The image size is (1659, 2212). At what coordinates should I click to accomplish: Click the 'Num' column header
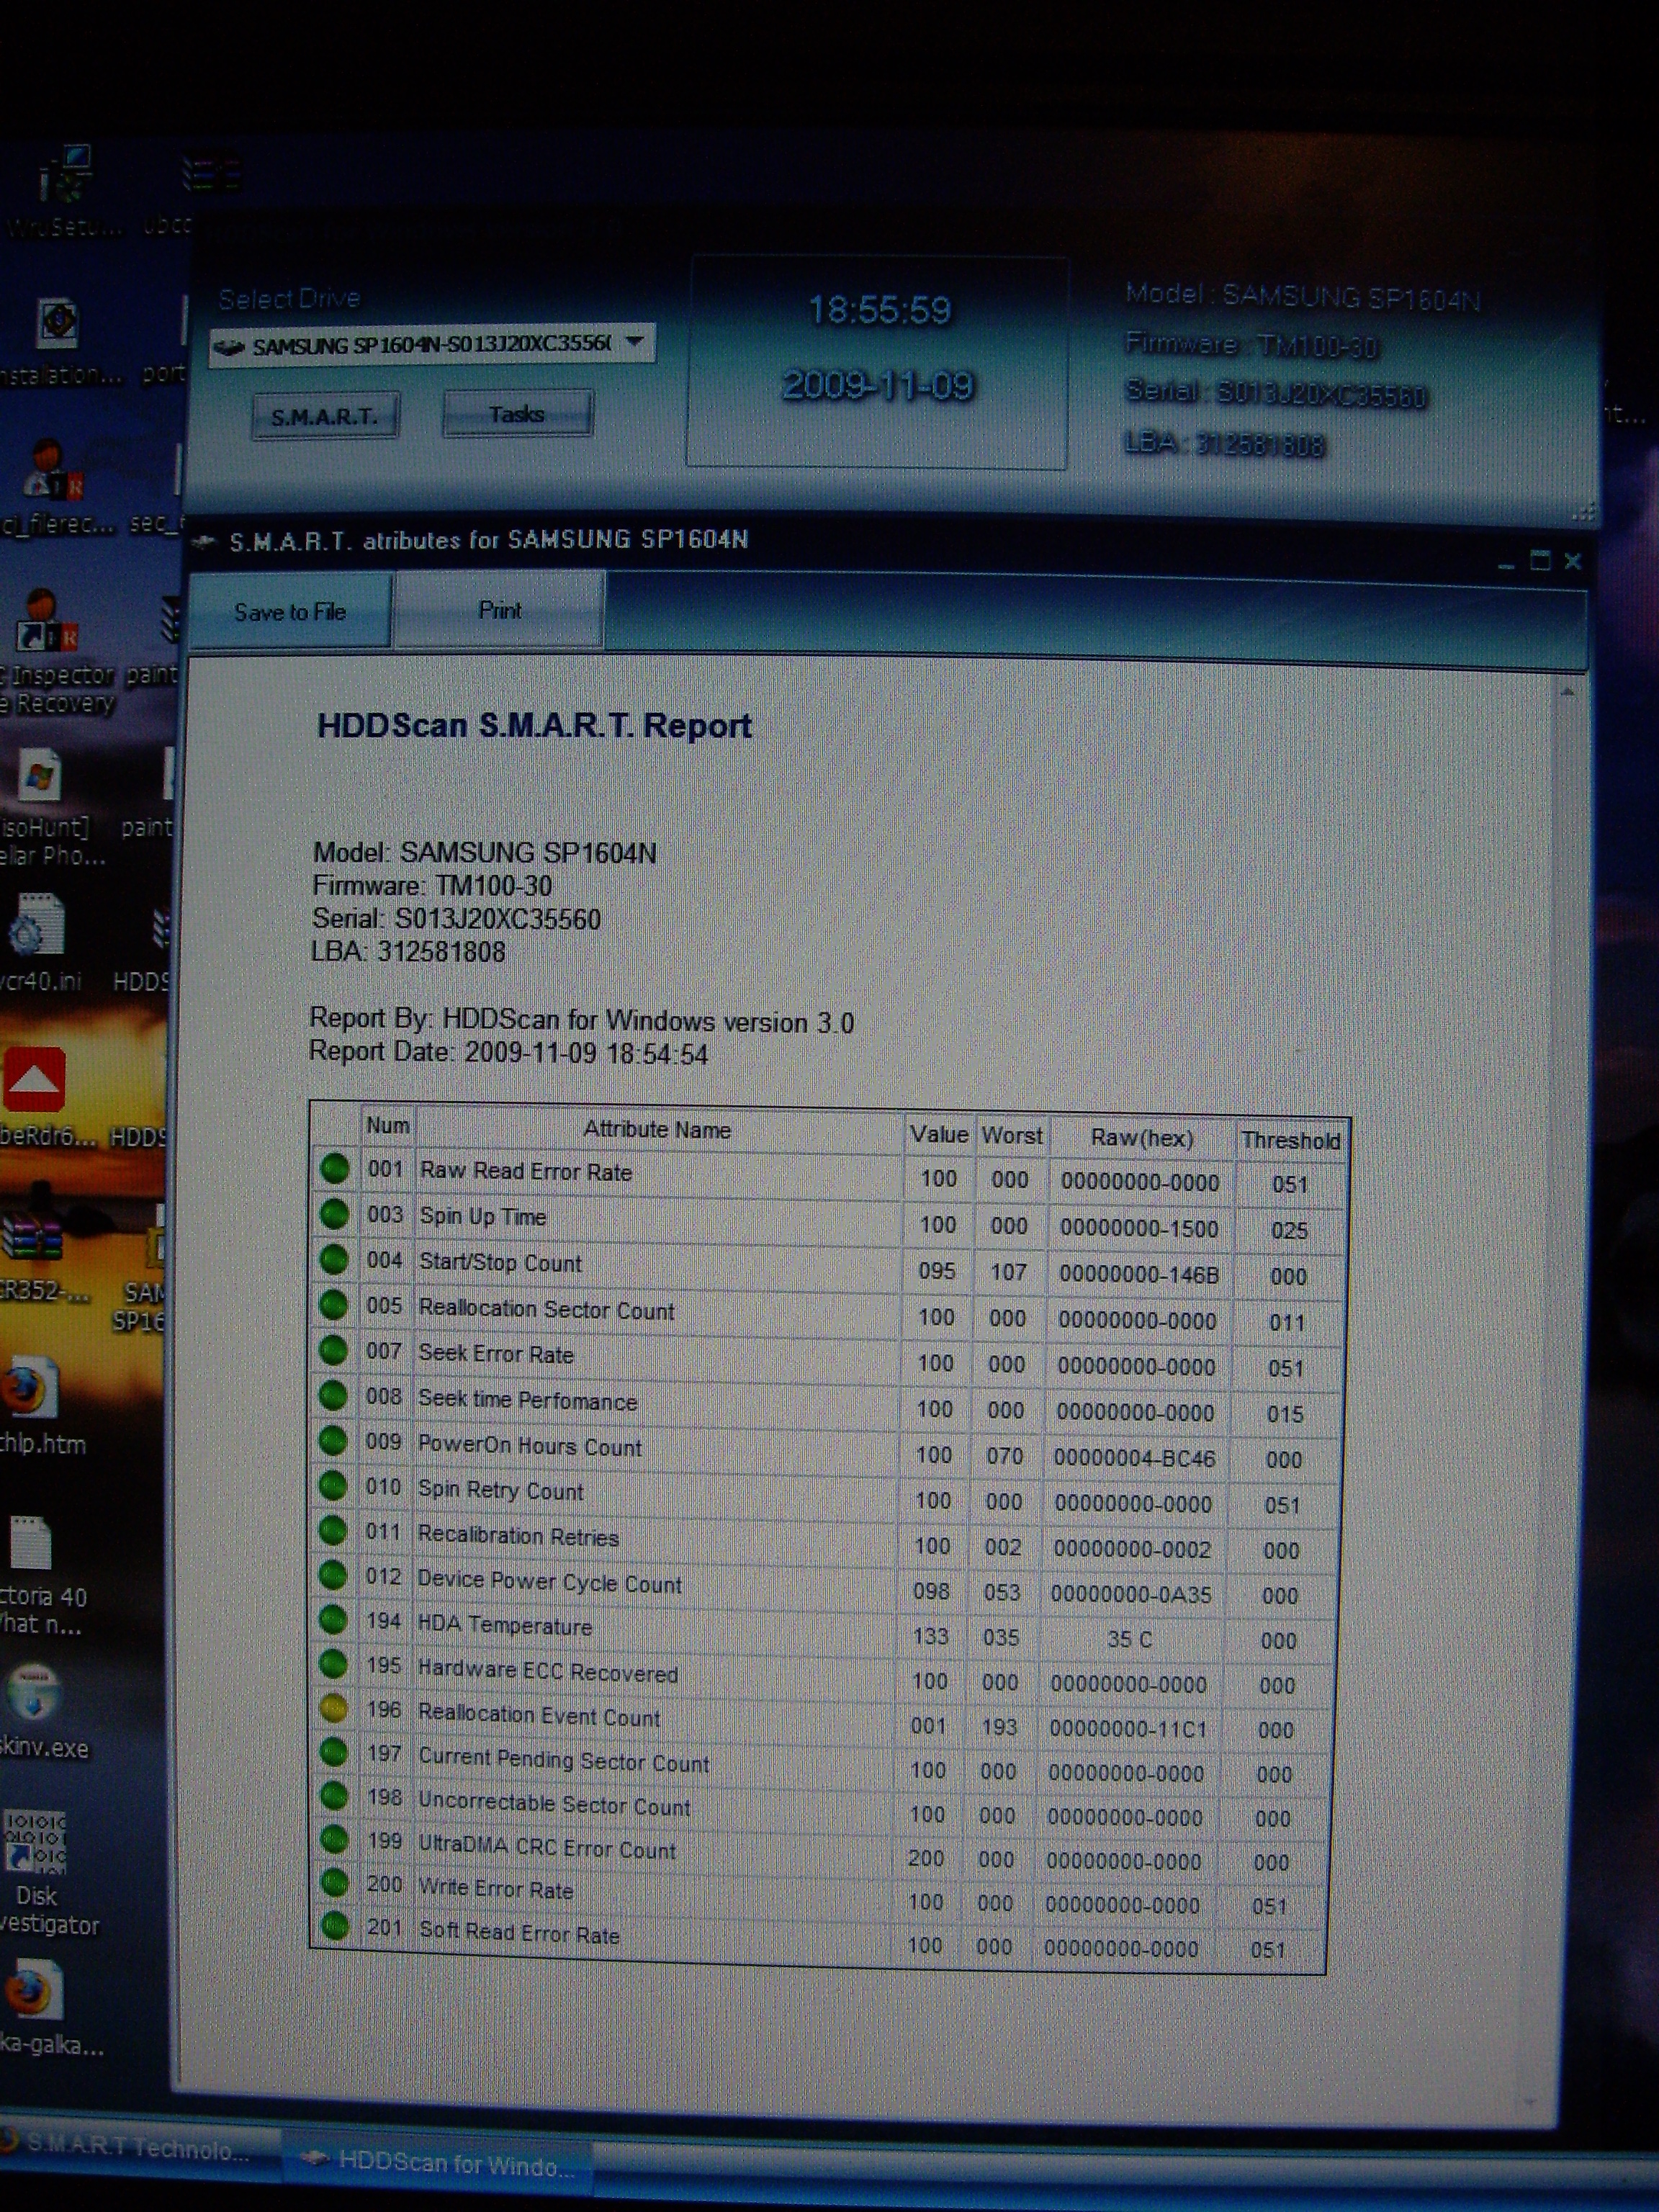tap(387, 1125)
